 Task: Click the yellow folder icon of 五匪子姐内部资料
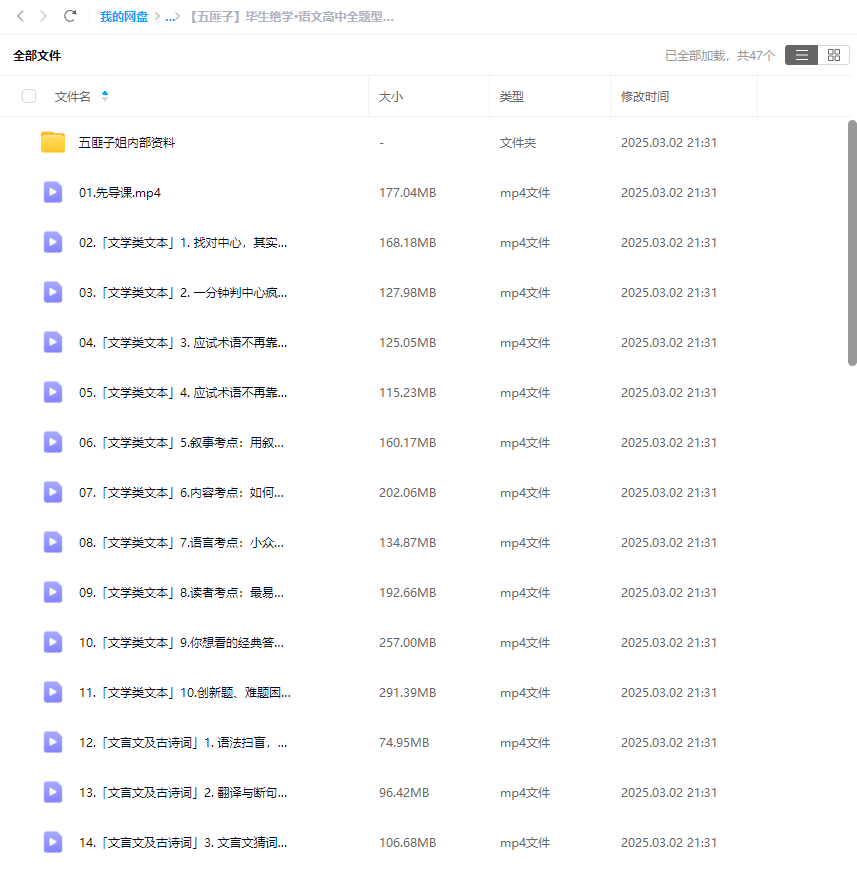[52, 142]
